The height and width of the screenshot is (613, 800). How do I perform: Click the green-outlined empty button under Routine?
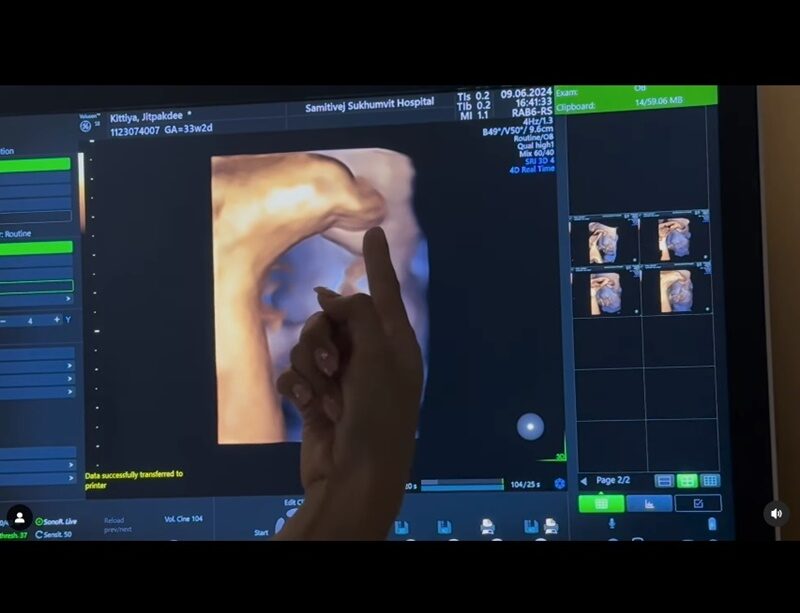[37, 286]
